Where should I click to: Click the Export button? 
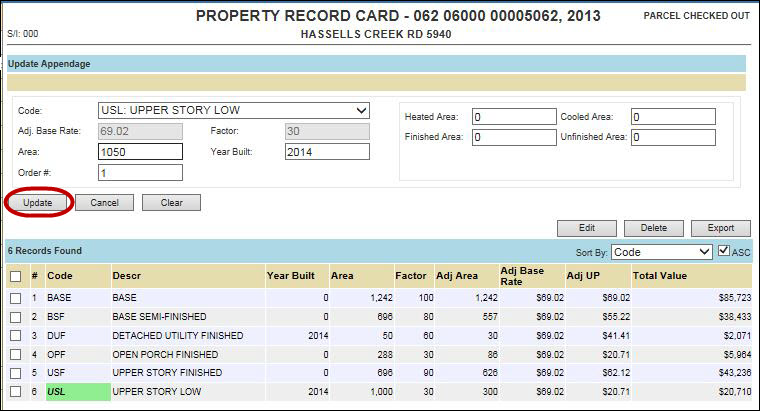pyautogui.click(x=720, y=228)
